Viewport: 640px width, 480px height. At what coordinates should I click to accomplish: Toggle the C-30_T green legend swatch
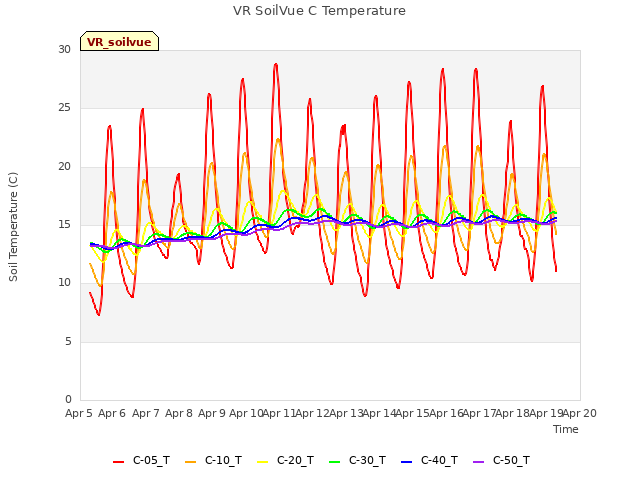334,462
